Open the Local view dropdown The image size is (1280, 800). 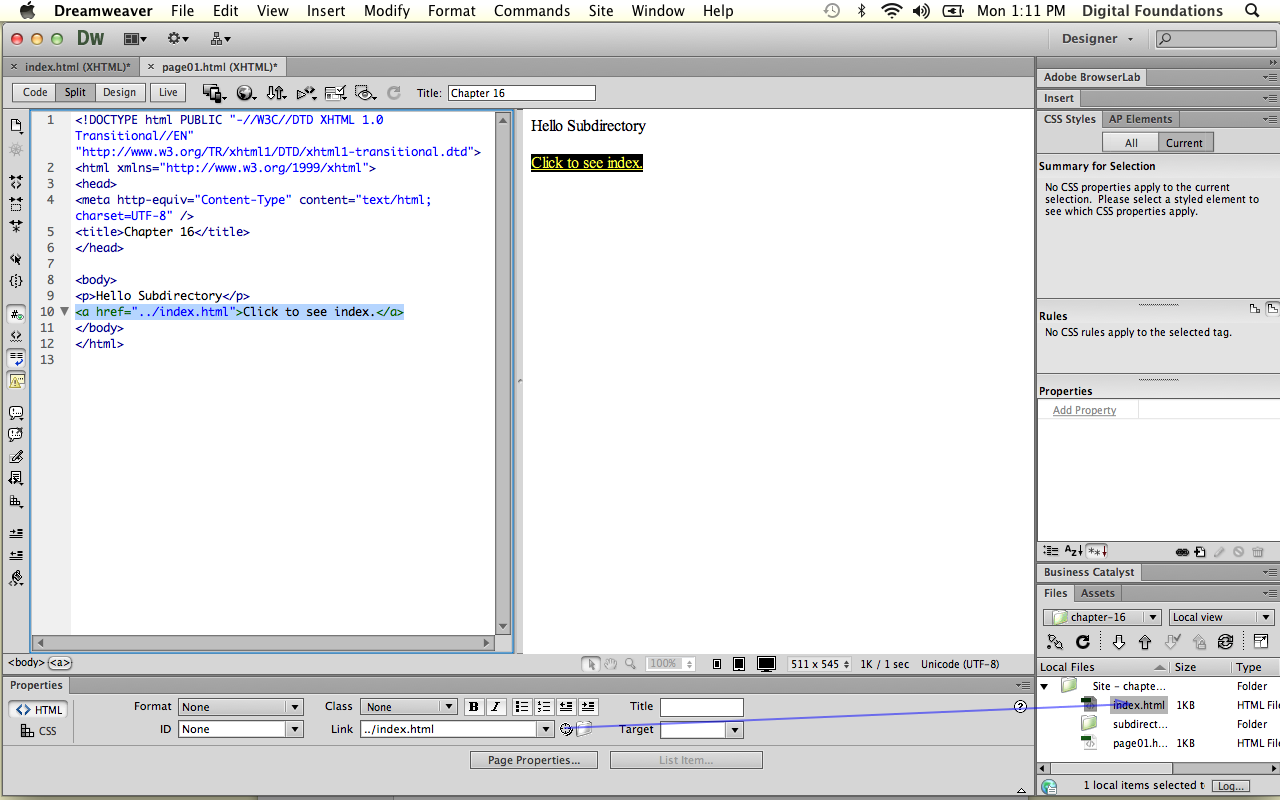(1221, 617)
